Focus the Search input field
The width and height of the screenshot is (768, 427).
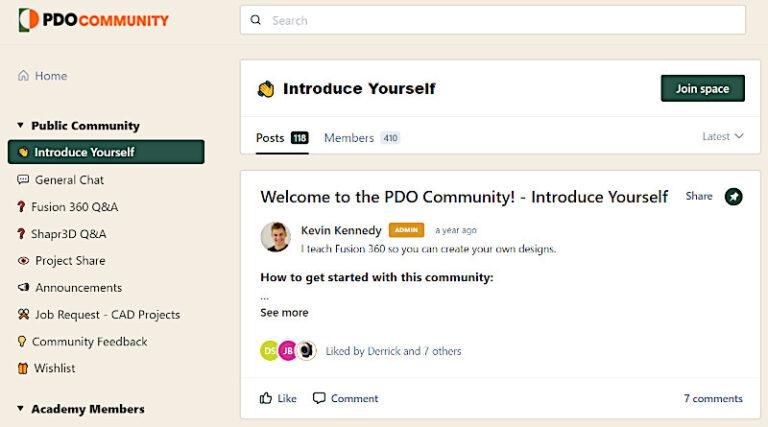493,20
